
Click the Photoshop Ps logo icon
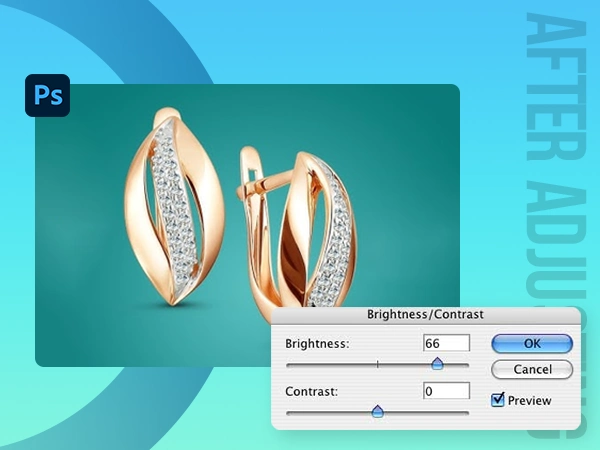pyautogui.click(x=47, y=95)
